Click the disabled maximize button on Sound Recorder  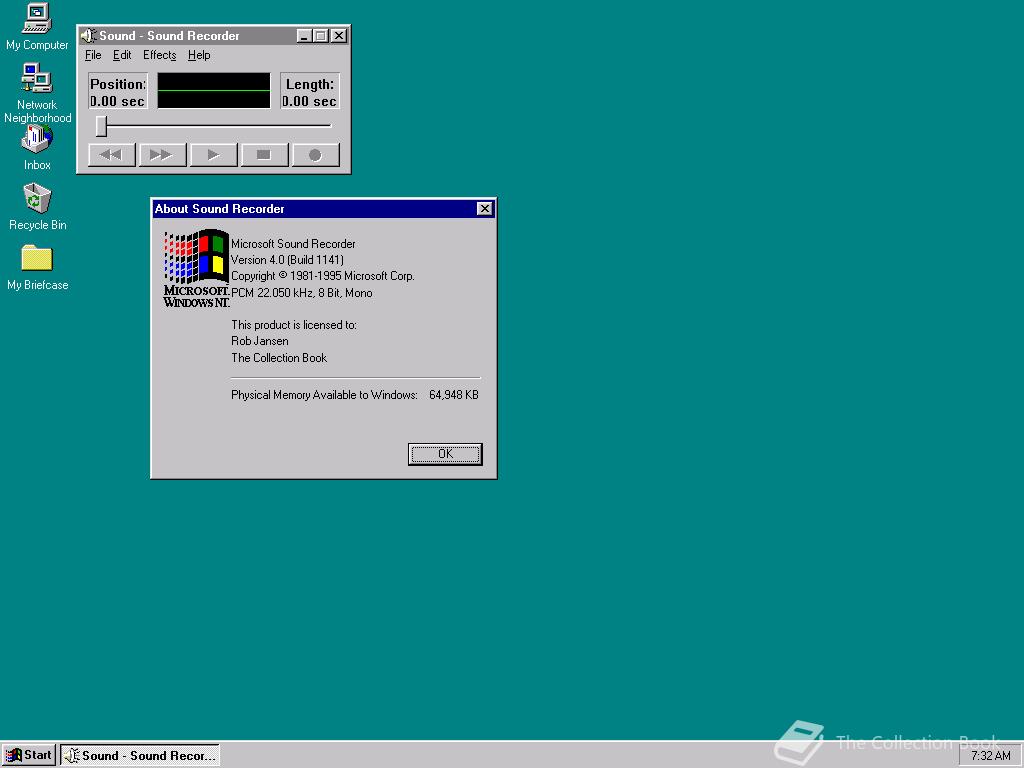tap(320, 36)
